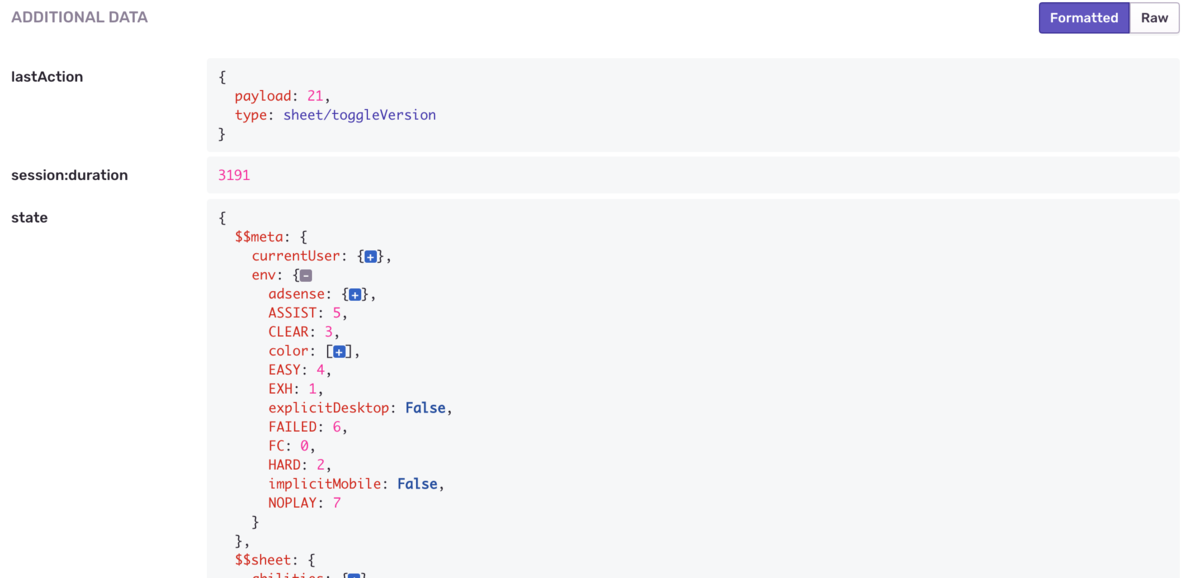The width and height of the screenshot is (1200, 578).
Task: Switch to Formatted view
Action: [x=1084, y=18]
